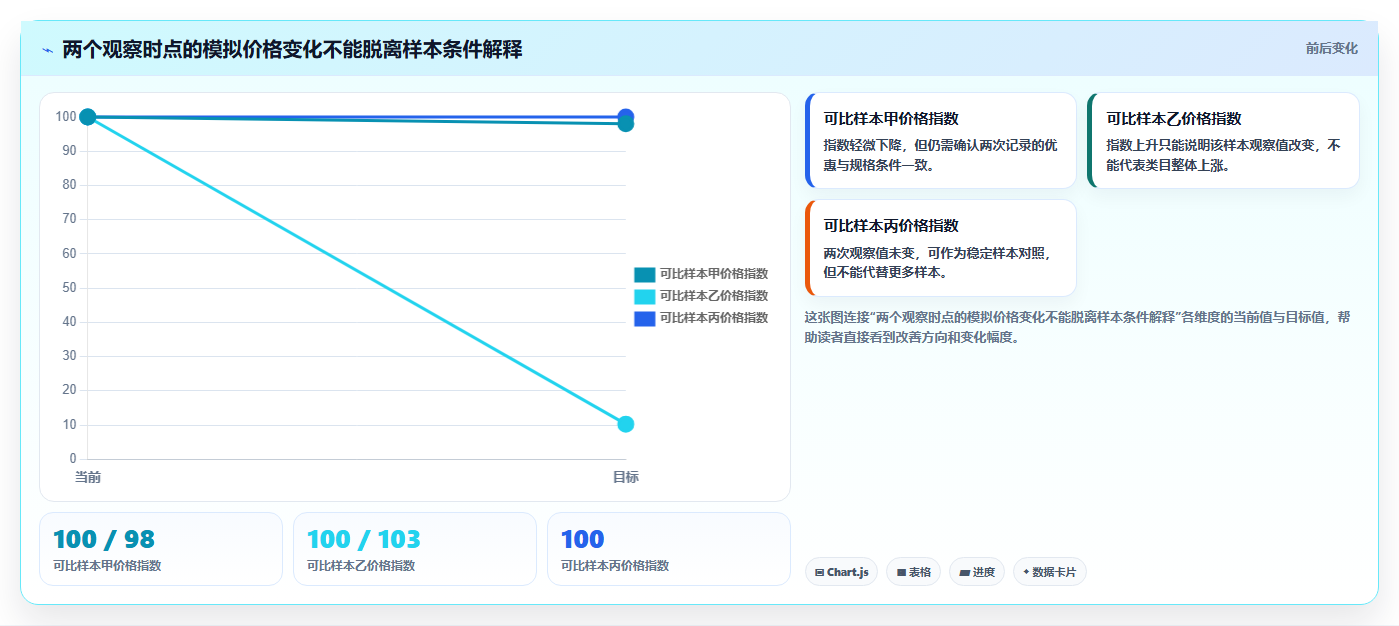
Task: Toggle 可比样本甲价格指数 legend swatch
Action: pyautogui.click(x=644, y=274)
